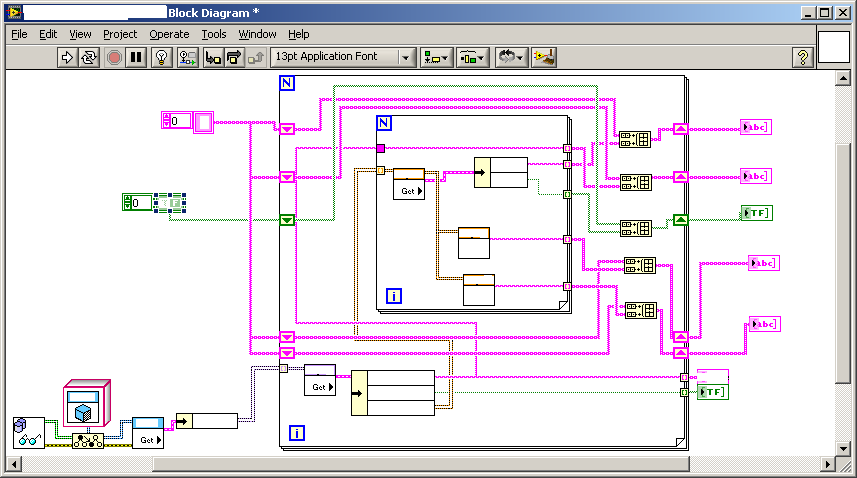Screen dimensions: 857x478
Task: Click the Abort Execution stop button
Action: point(114,57)
